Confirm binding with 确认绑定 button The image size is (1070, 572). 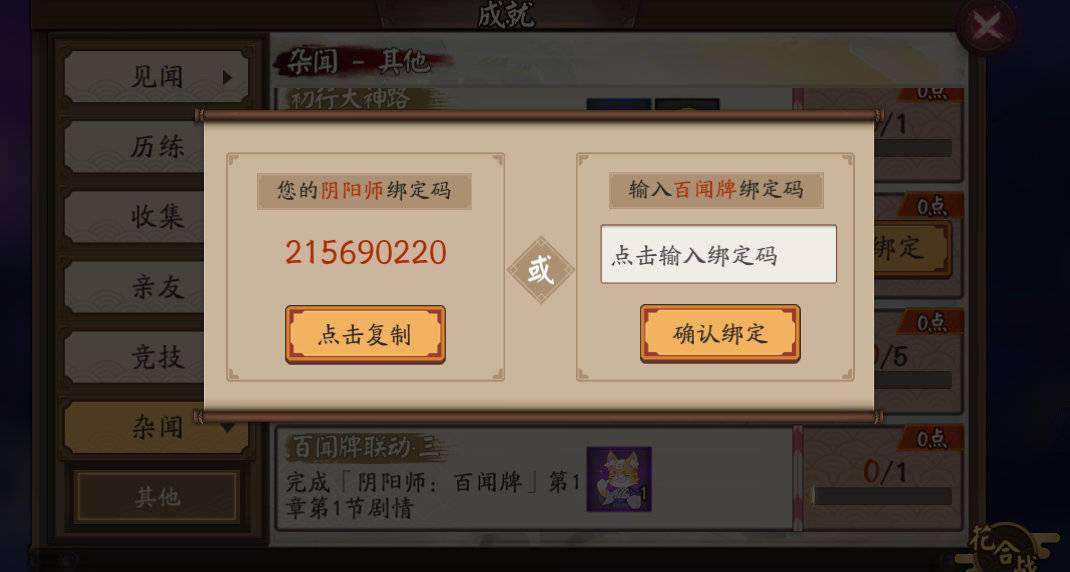pos(720,333)
